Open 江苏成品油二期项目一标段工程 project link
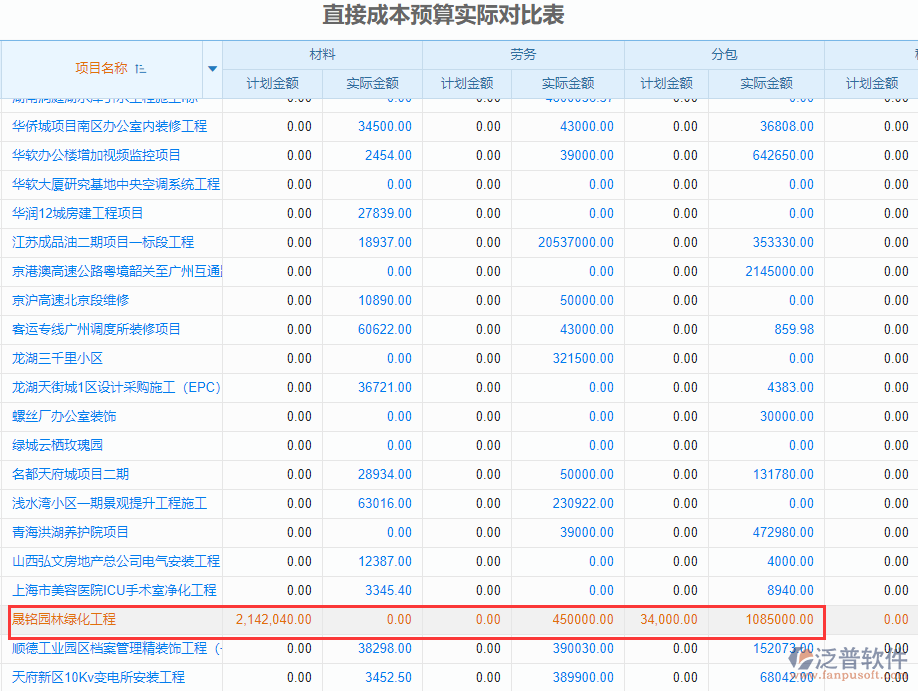This screenshot has height=691, width=918. pos(103,242)
